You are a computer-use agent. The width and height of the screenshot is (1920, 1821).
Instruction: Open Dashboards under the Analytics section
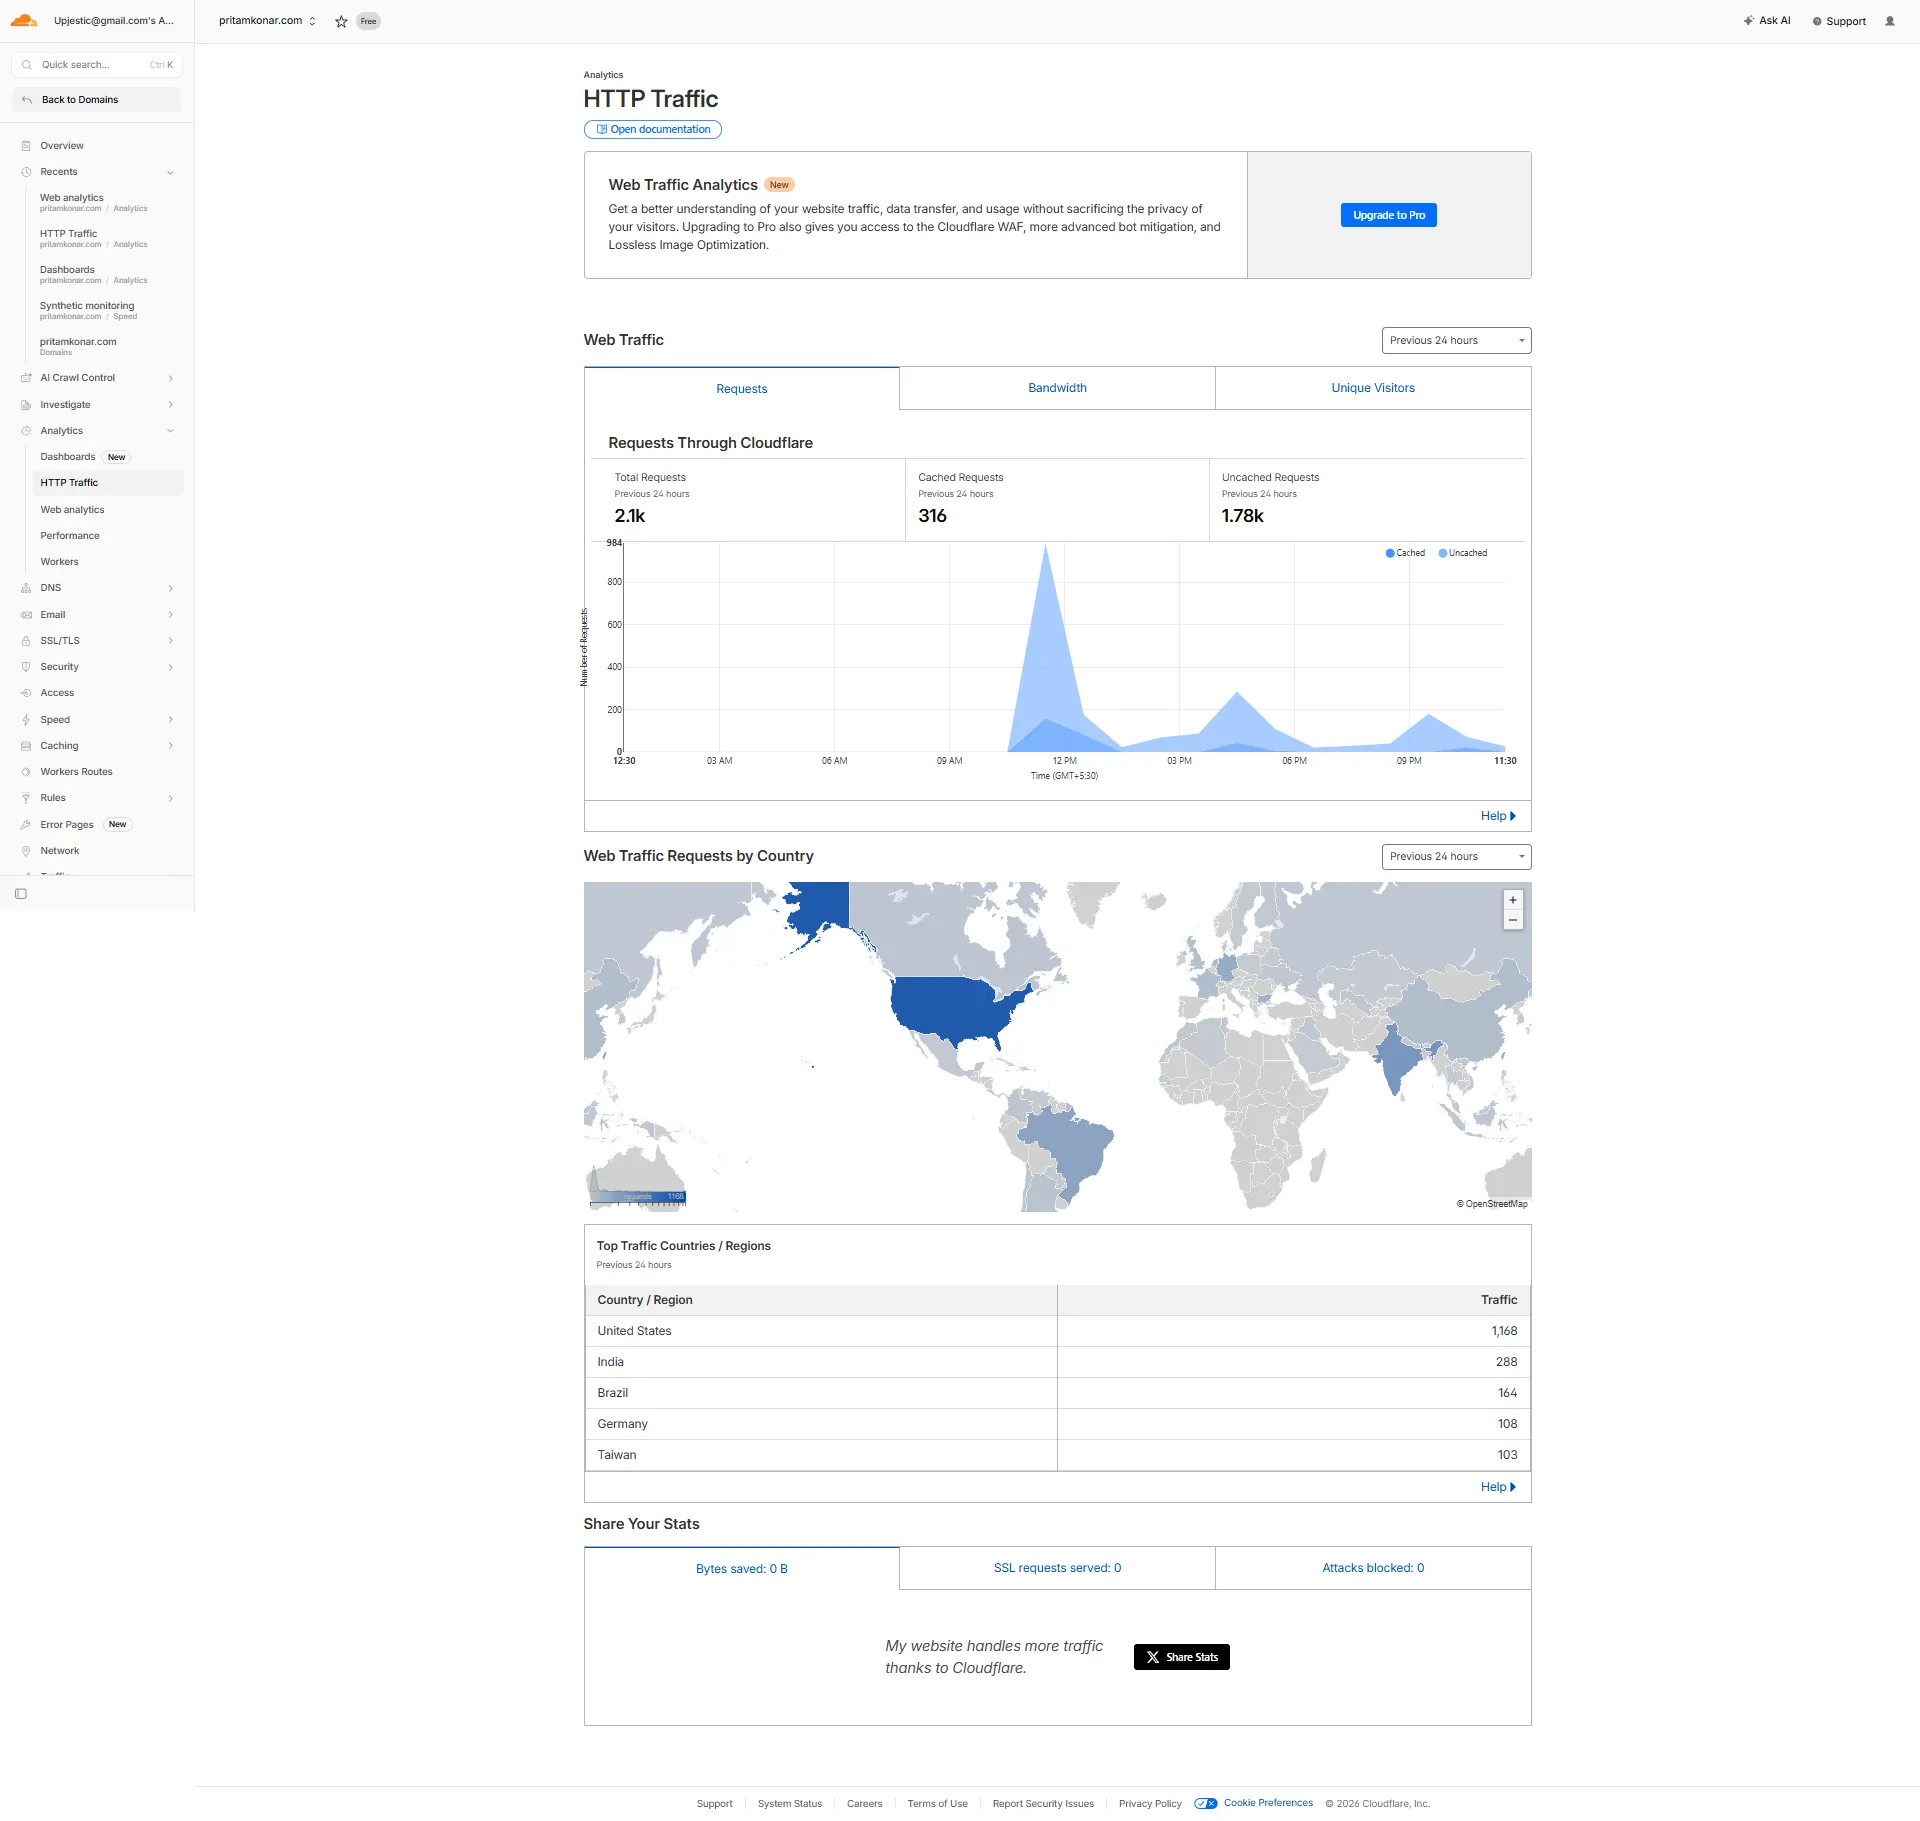[68, 457]
